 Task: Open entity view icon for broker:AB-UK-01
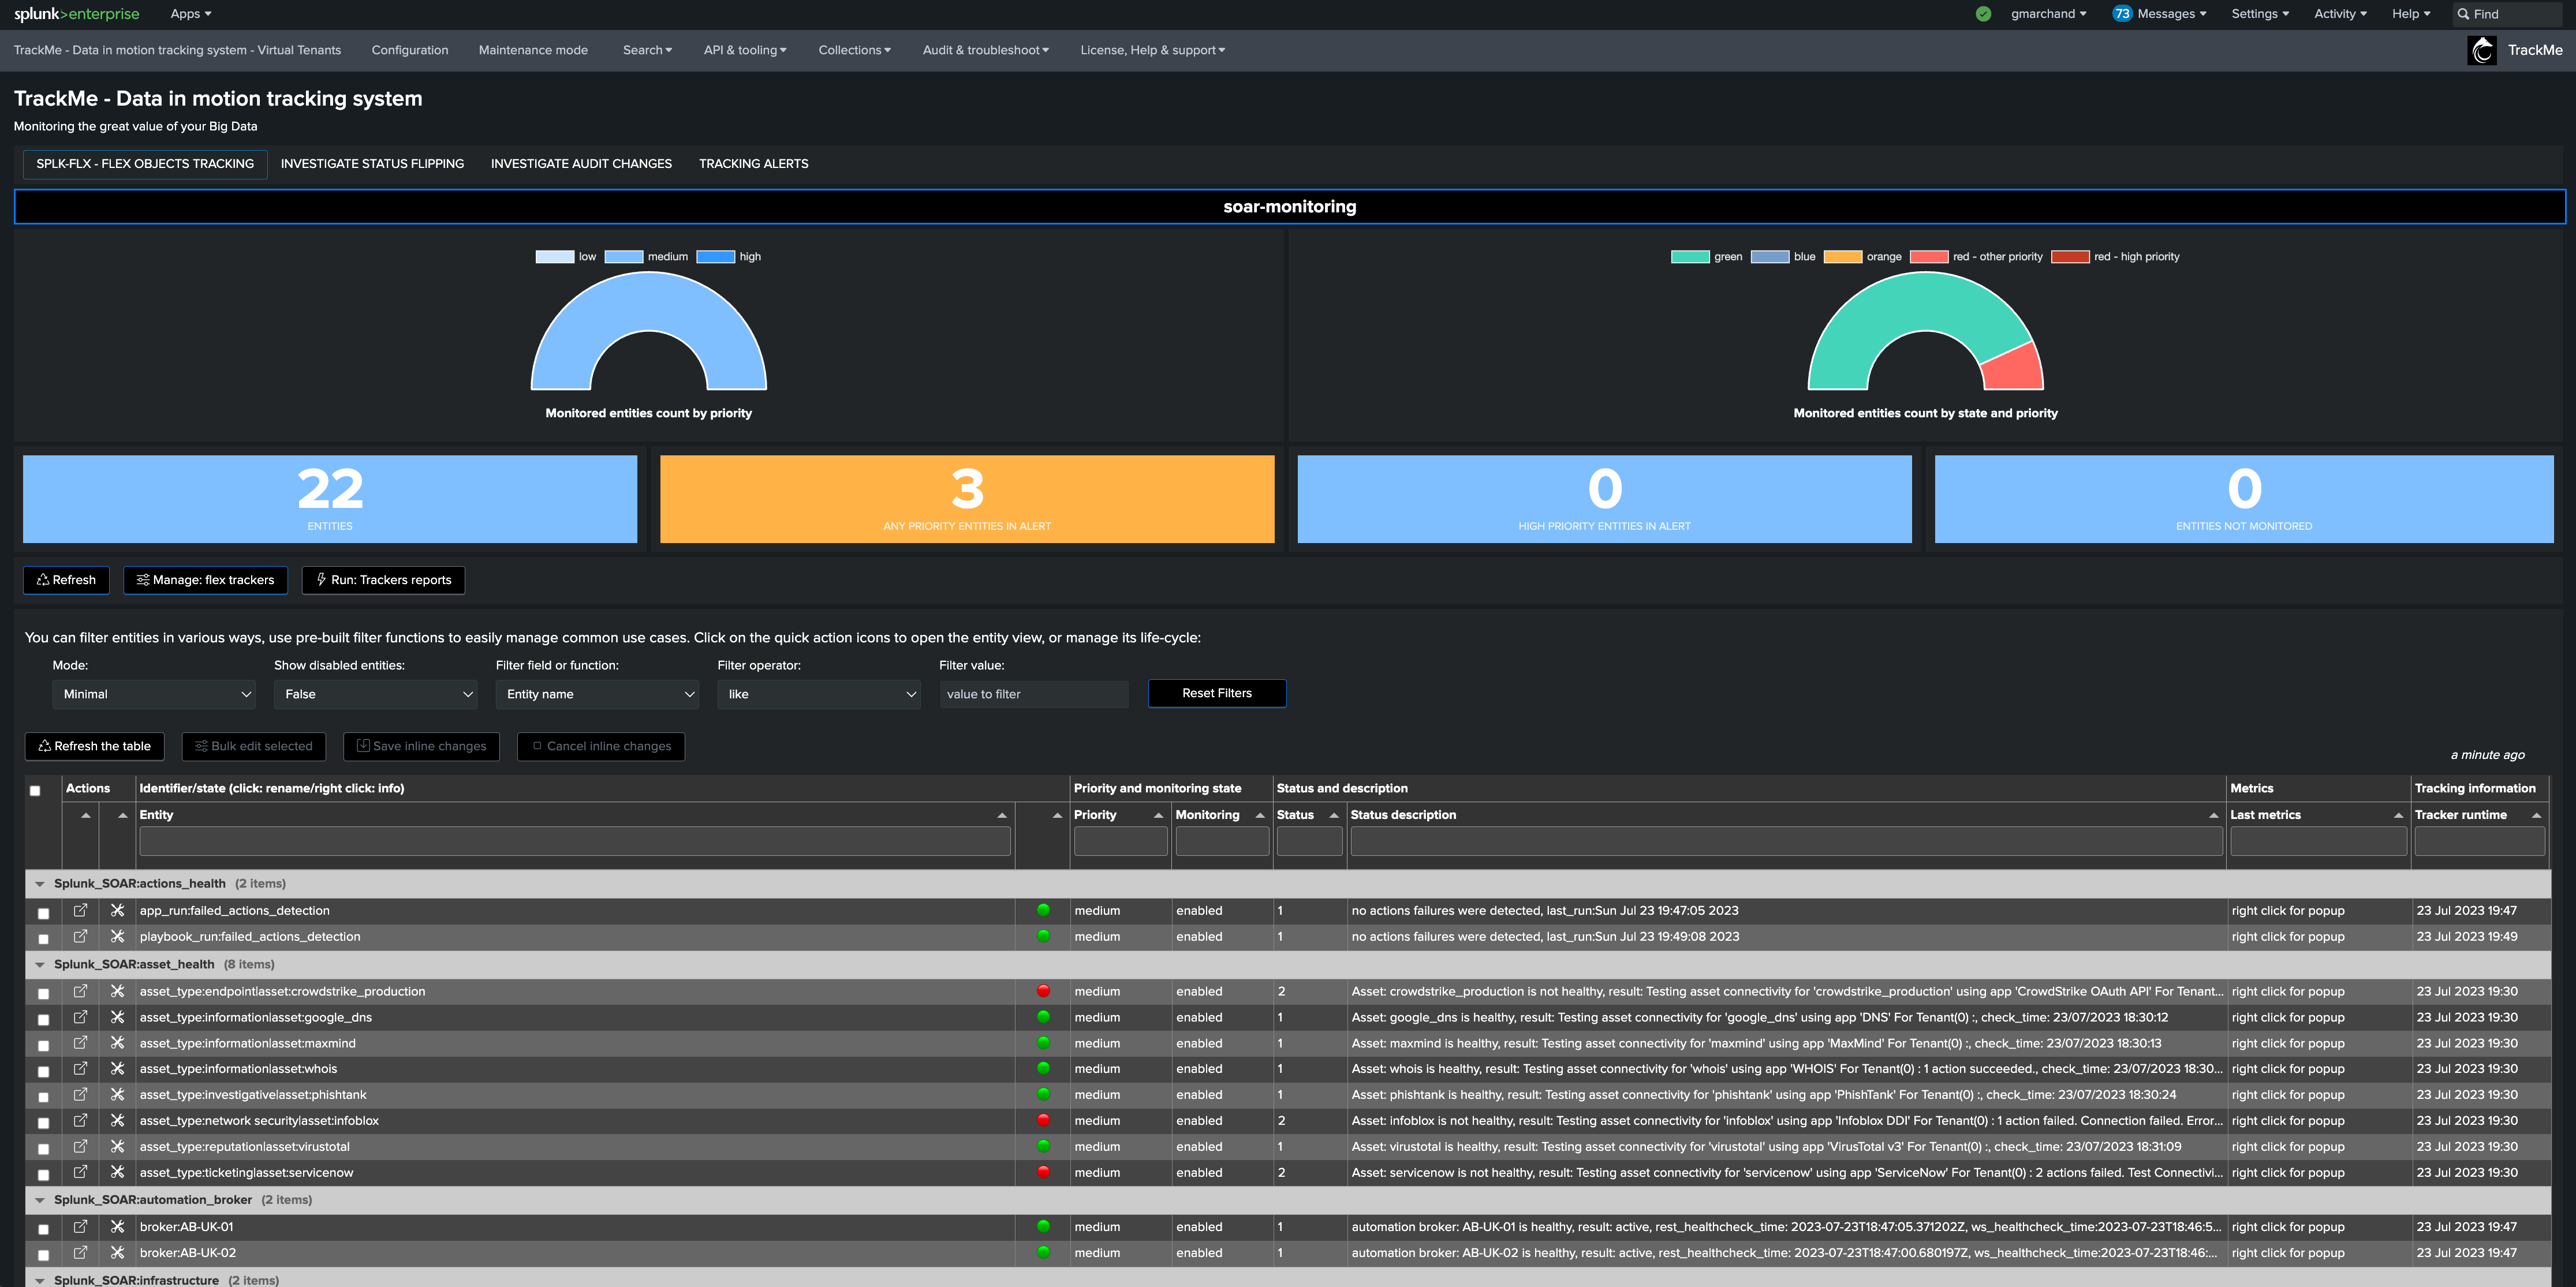pyautogui.click(x=80, y=1226)
